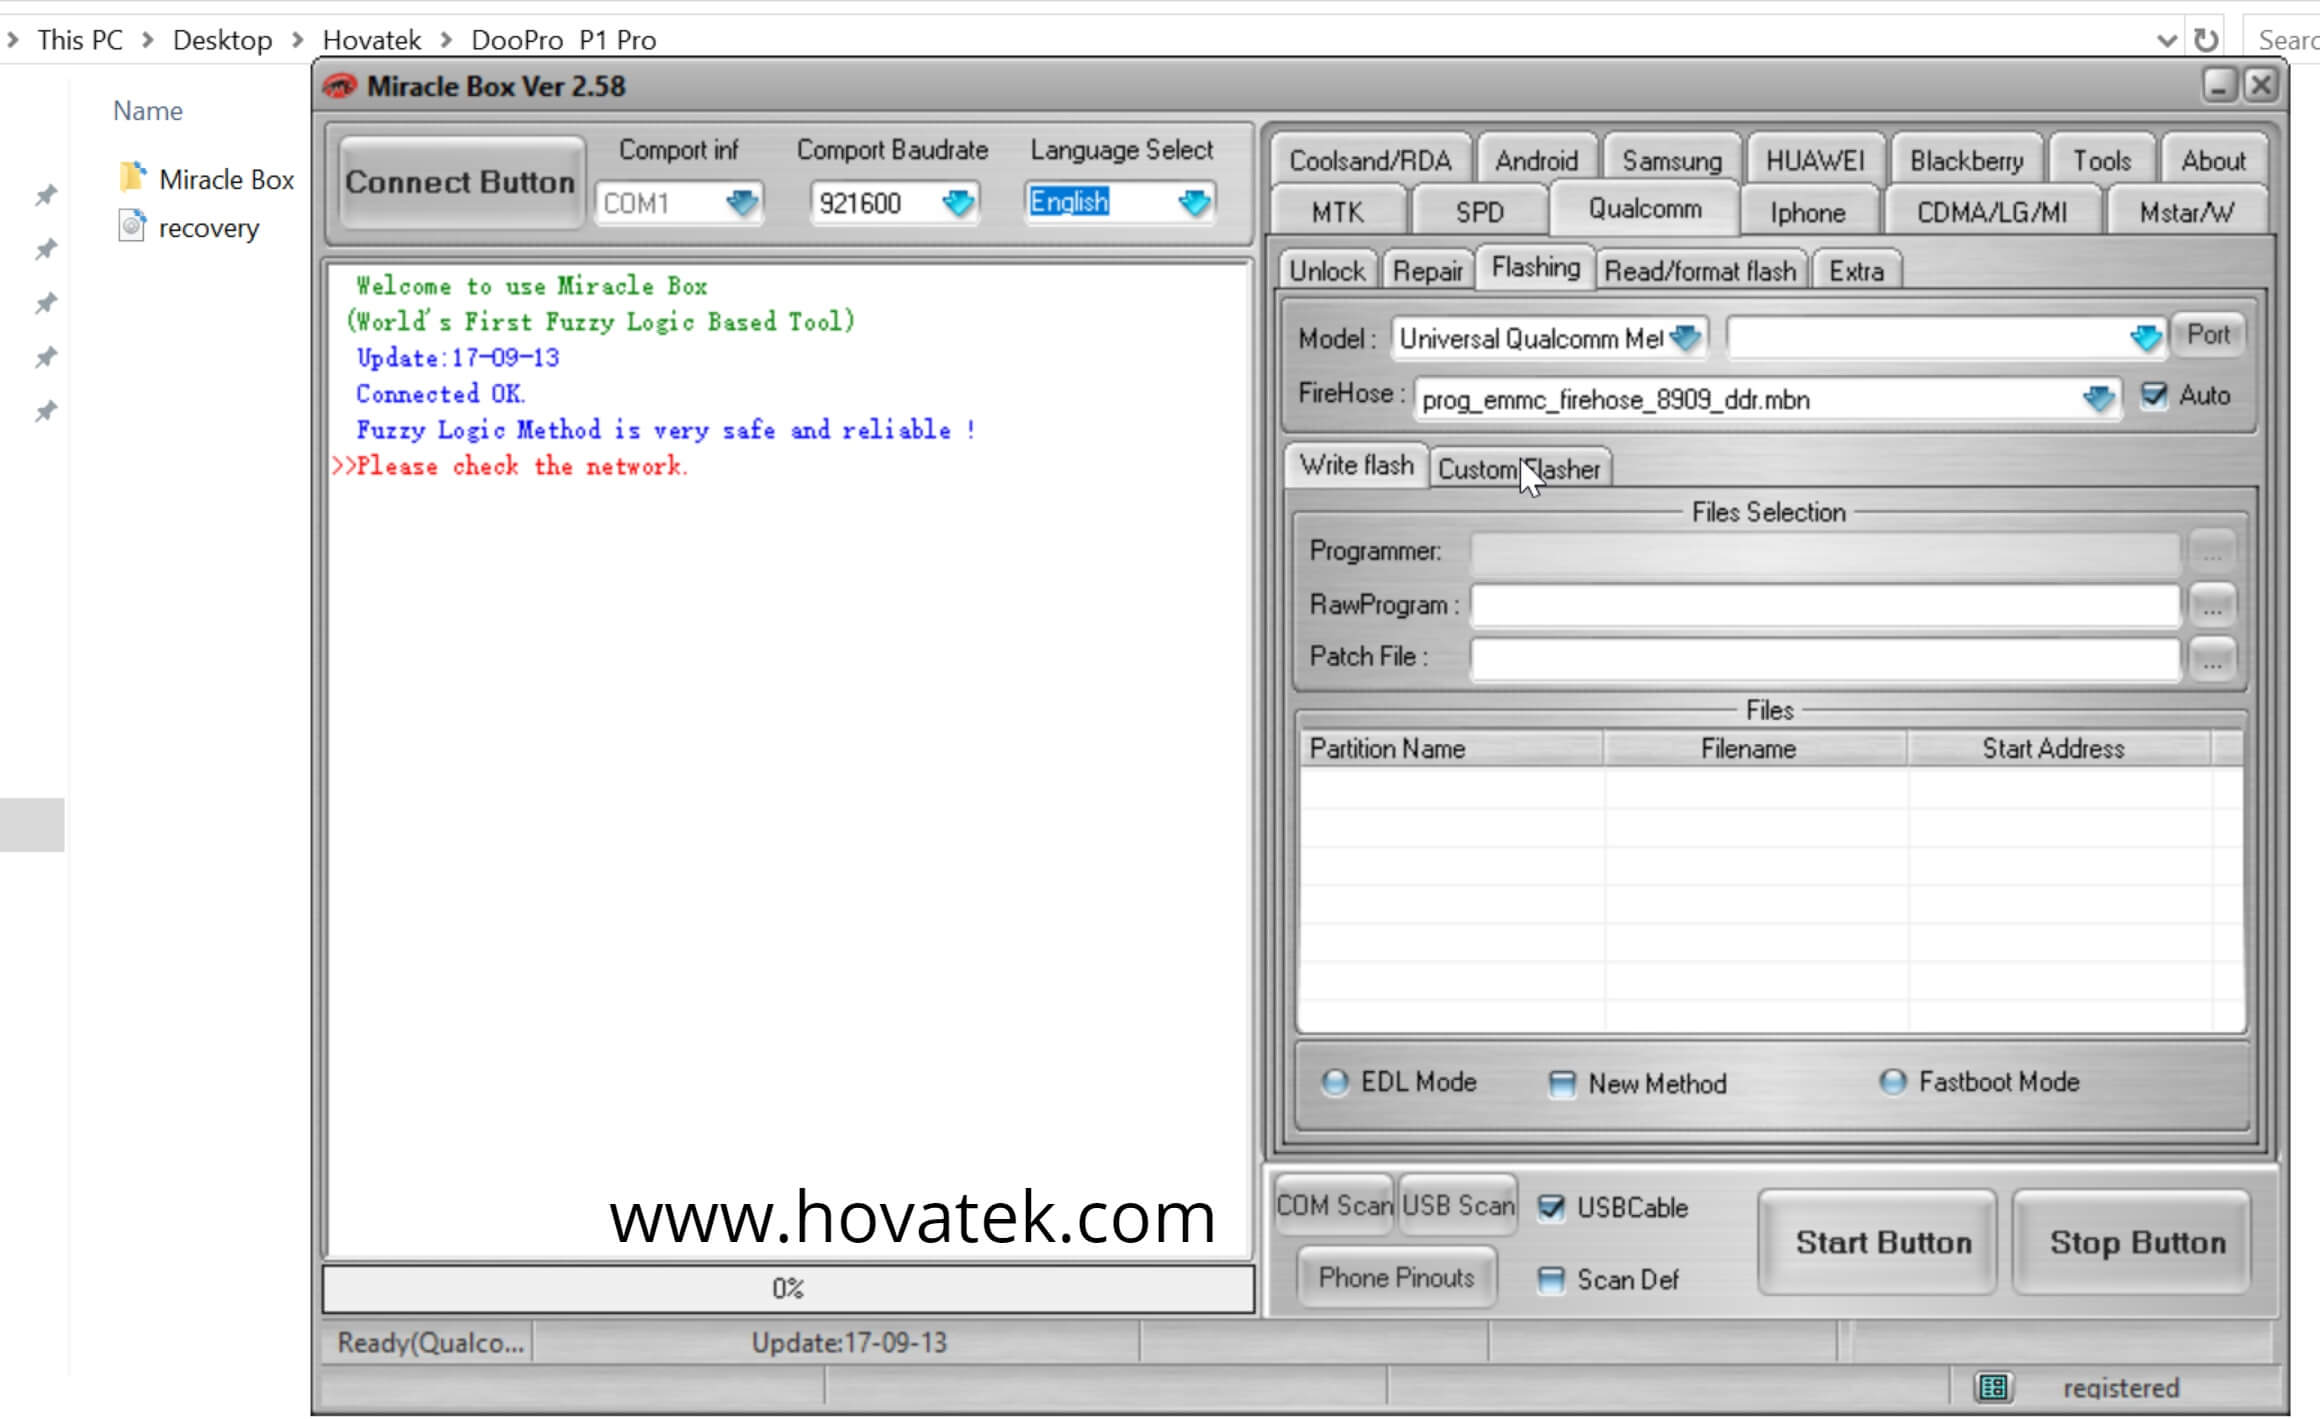Click the Filename column header
Viewport: 2320px width, 1419px height.
[1754, 749]
